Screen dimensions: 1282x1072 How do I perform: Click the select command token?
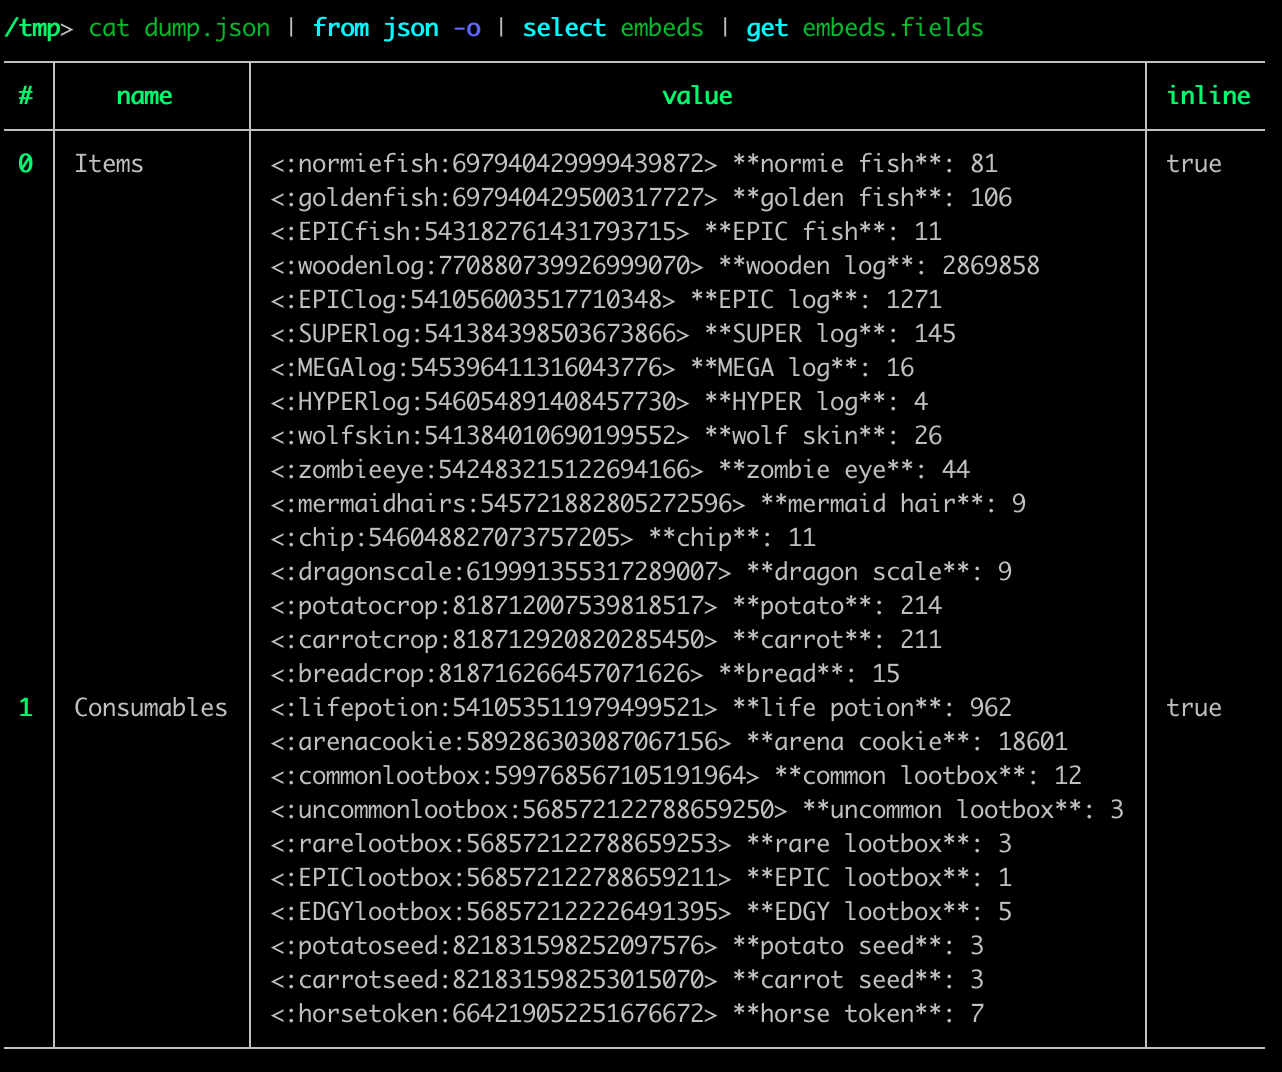click(x=564, y=28)
